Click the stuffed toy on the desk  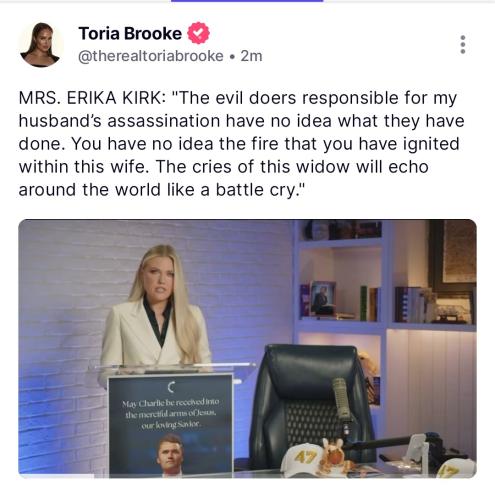coord(335,458)
